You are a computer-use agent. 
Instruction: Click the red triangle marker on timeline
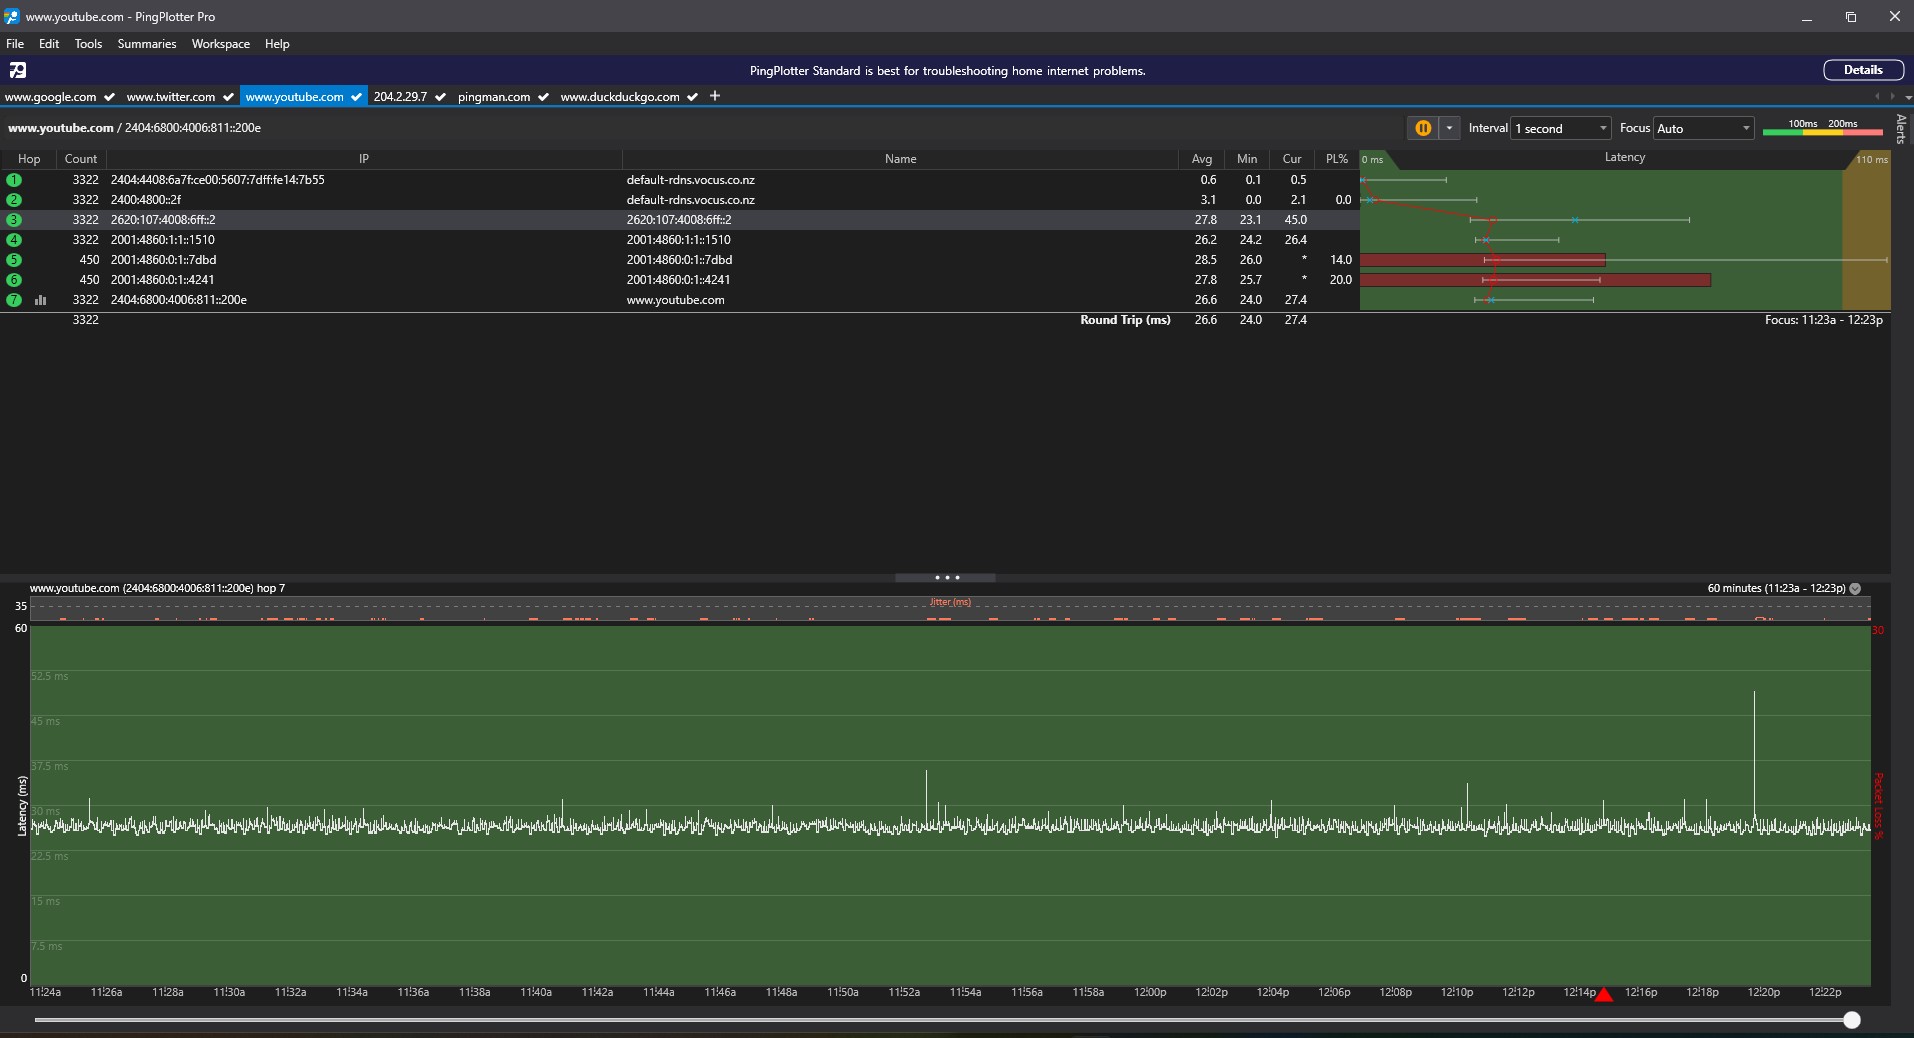tap(1604, 995)
